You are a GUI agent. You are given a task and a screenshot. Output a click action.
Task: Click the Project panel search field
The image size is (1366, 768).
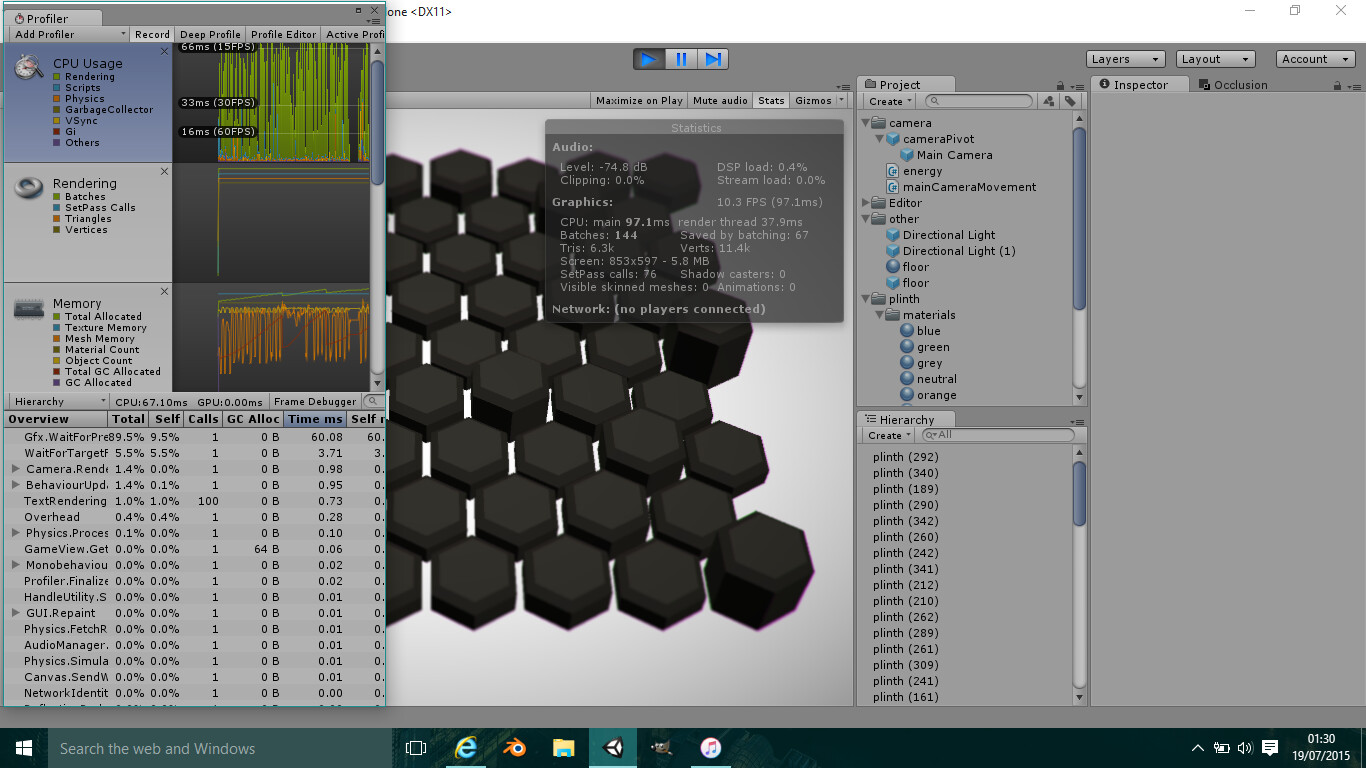[978, 101]
